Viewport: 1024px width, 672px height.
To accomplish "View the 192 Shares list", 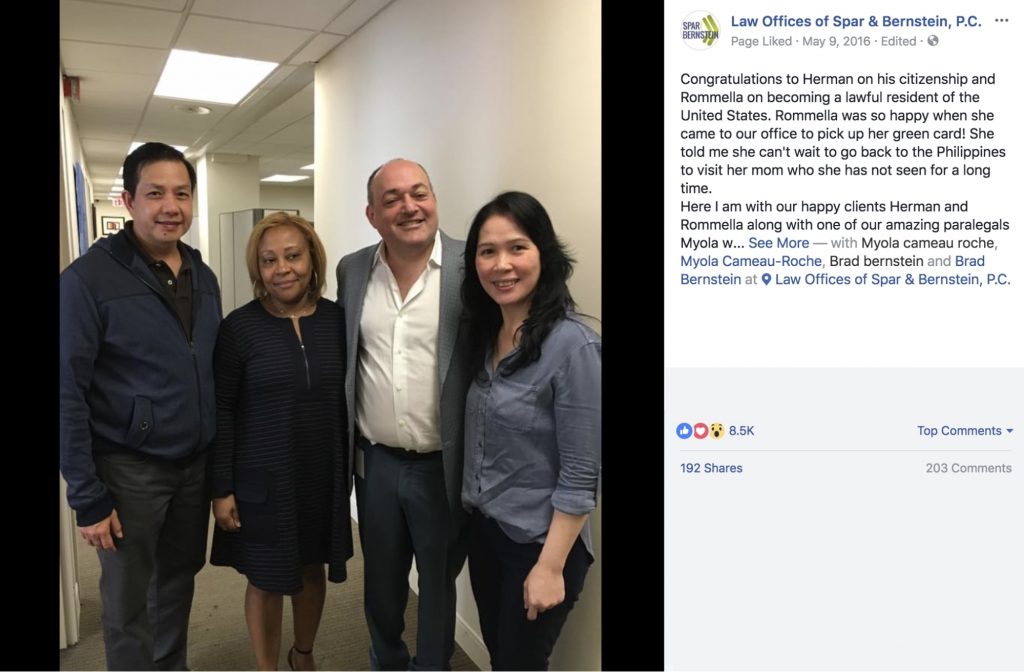I will pos(711,468).
